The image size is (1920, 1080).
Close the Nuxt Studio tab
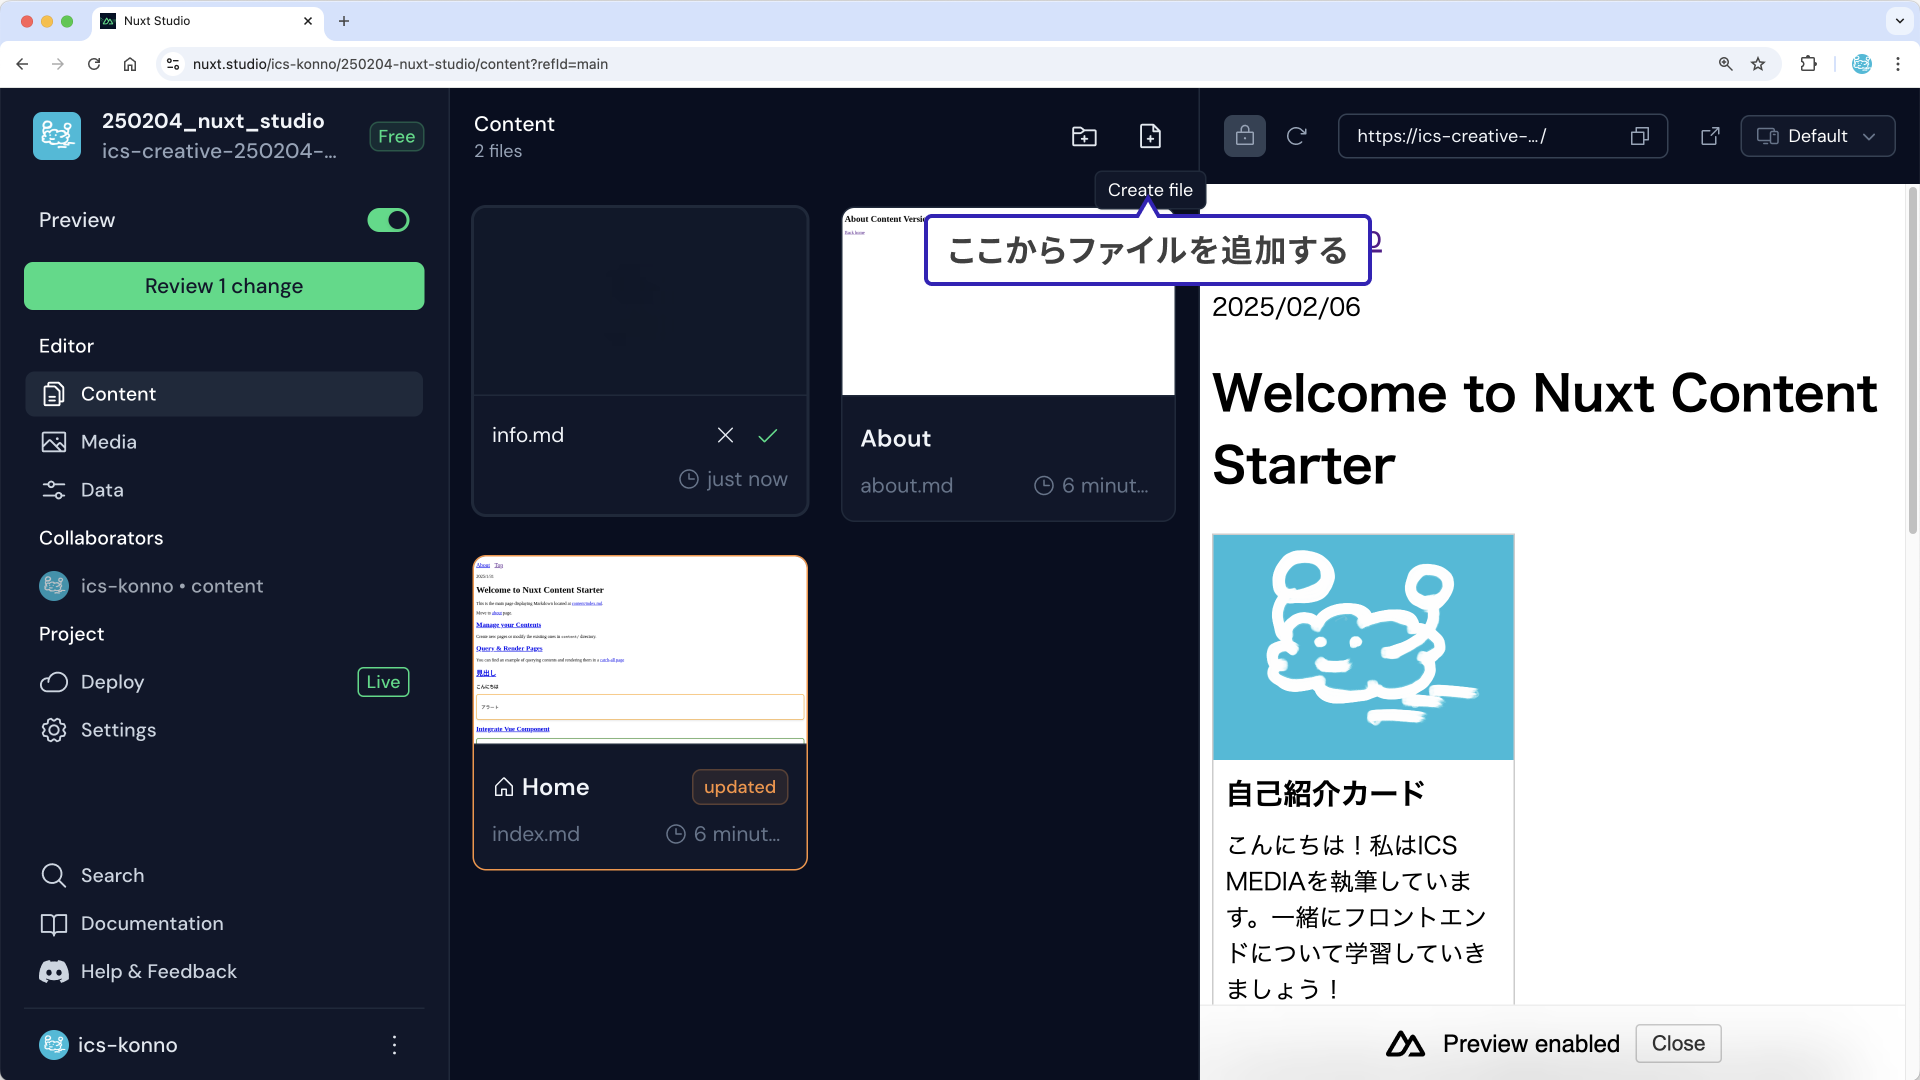[308, 21]
